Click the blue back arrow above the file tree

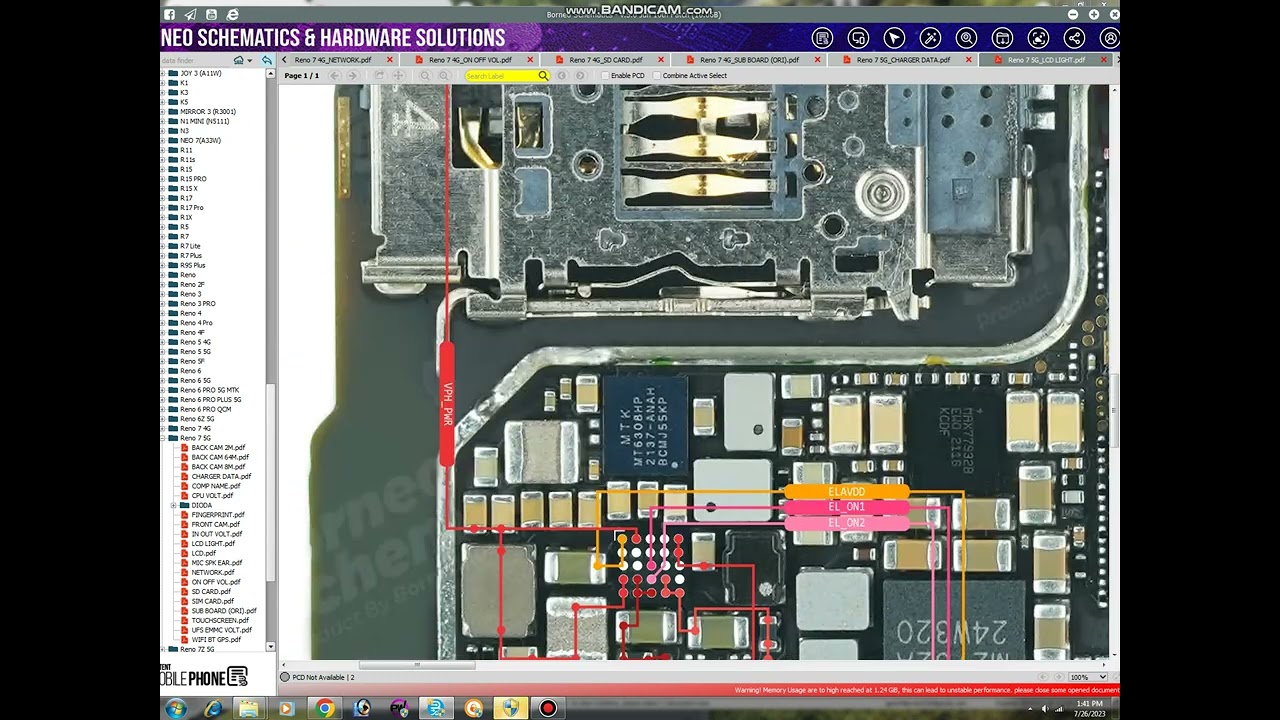point(266,61)
